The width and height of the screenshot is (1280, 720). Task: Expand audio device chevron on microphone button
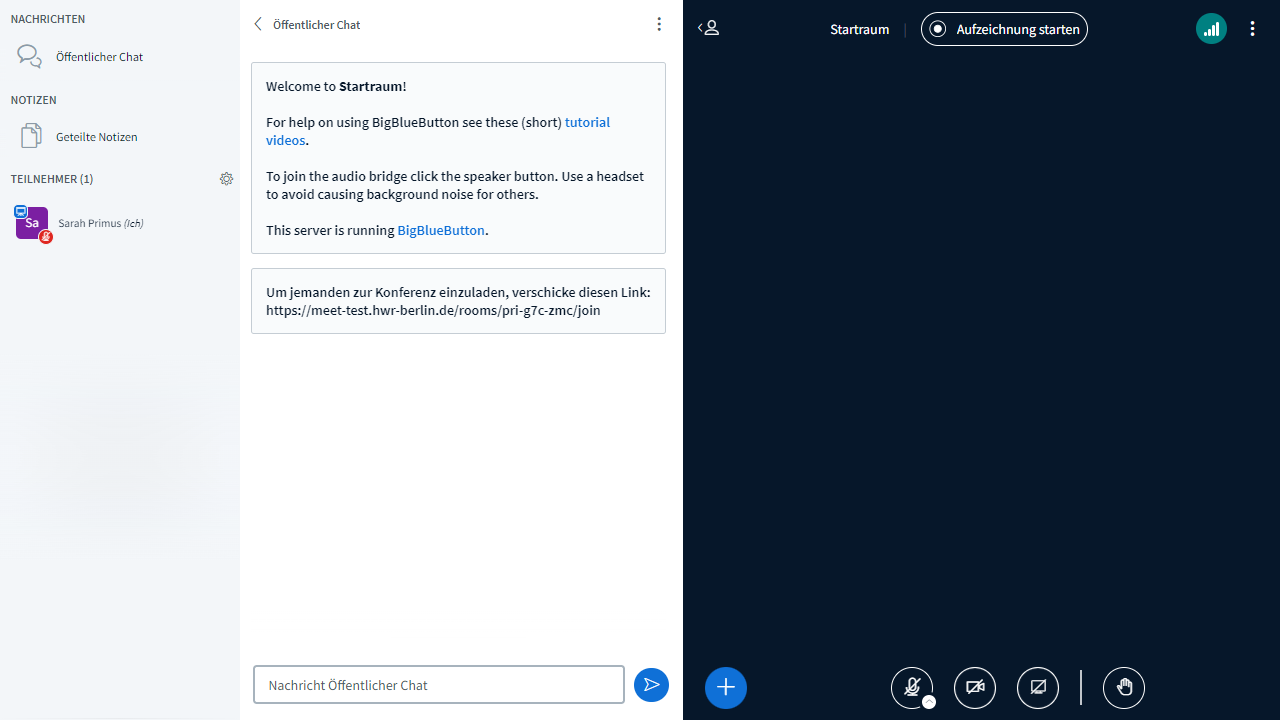[x=929, y=702]
